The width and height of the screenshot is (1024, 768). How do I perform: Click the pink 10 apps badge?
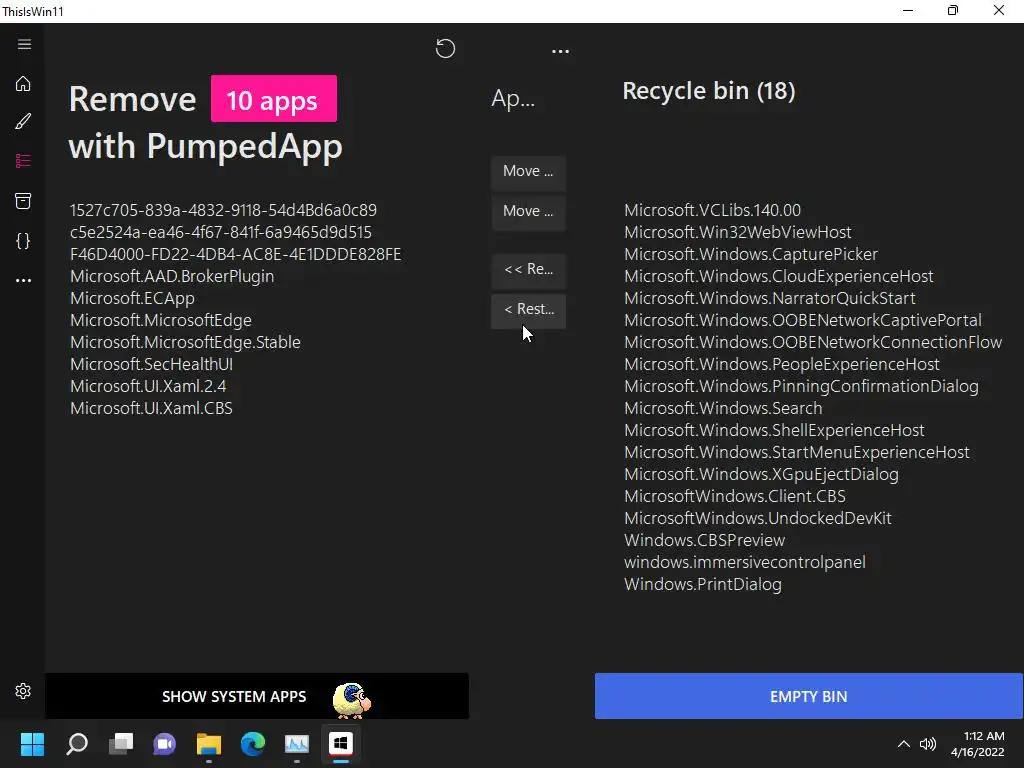(x=274, y=99)
